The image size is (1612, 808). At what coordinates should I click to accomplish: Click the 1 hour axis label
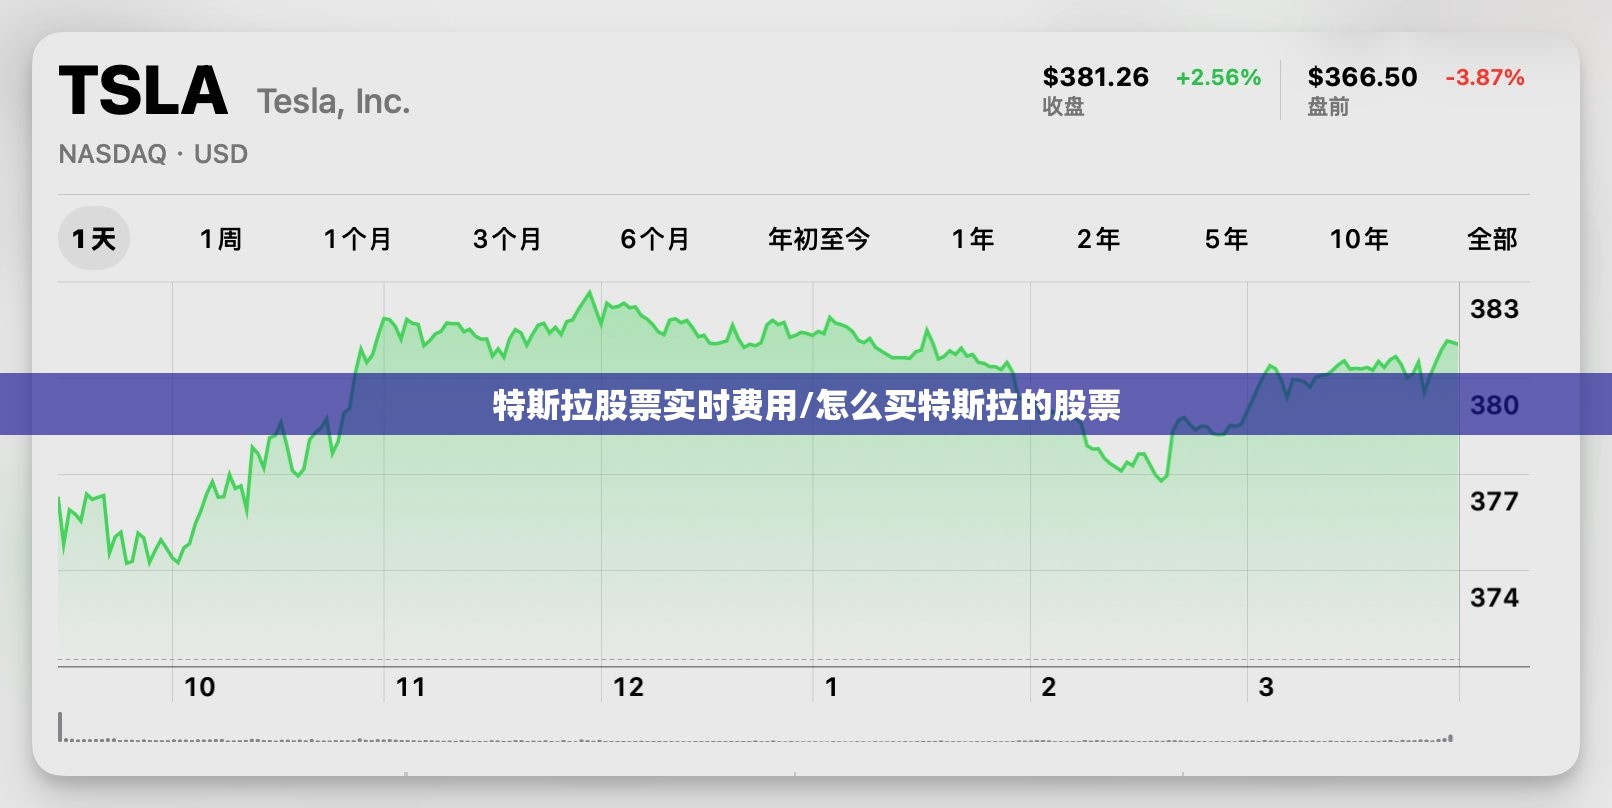pos(831,687)
